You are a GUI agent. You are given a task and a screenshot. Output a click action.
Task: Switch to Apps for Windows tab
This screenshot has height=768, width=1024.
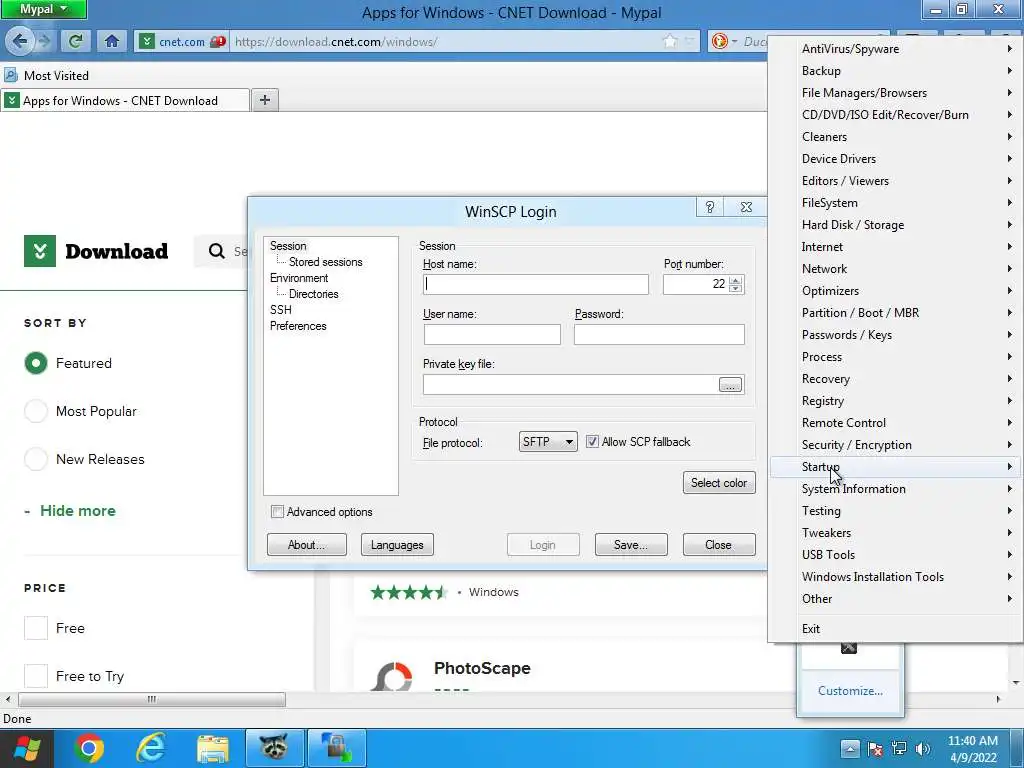coord(125,101)
